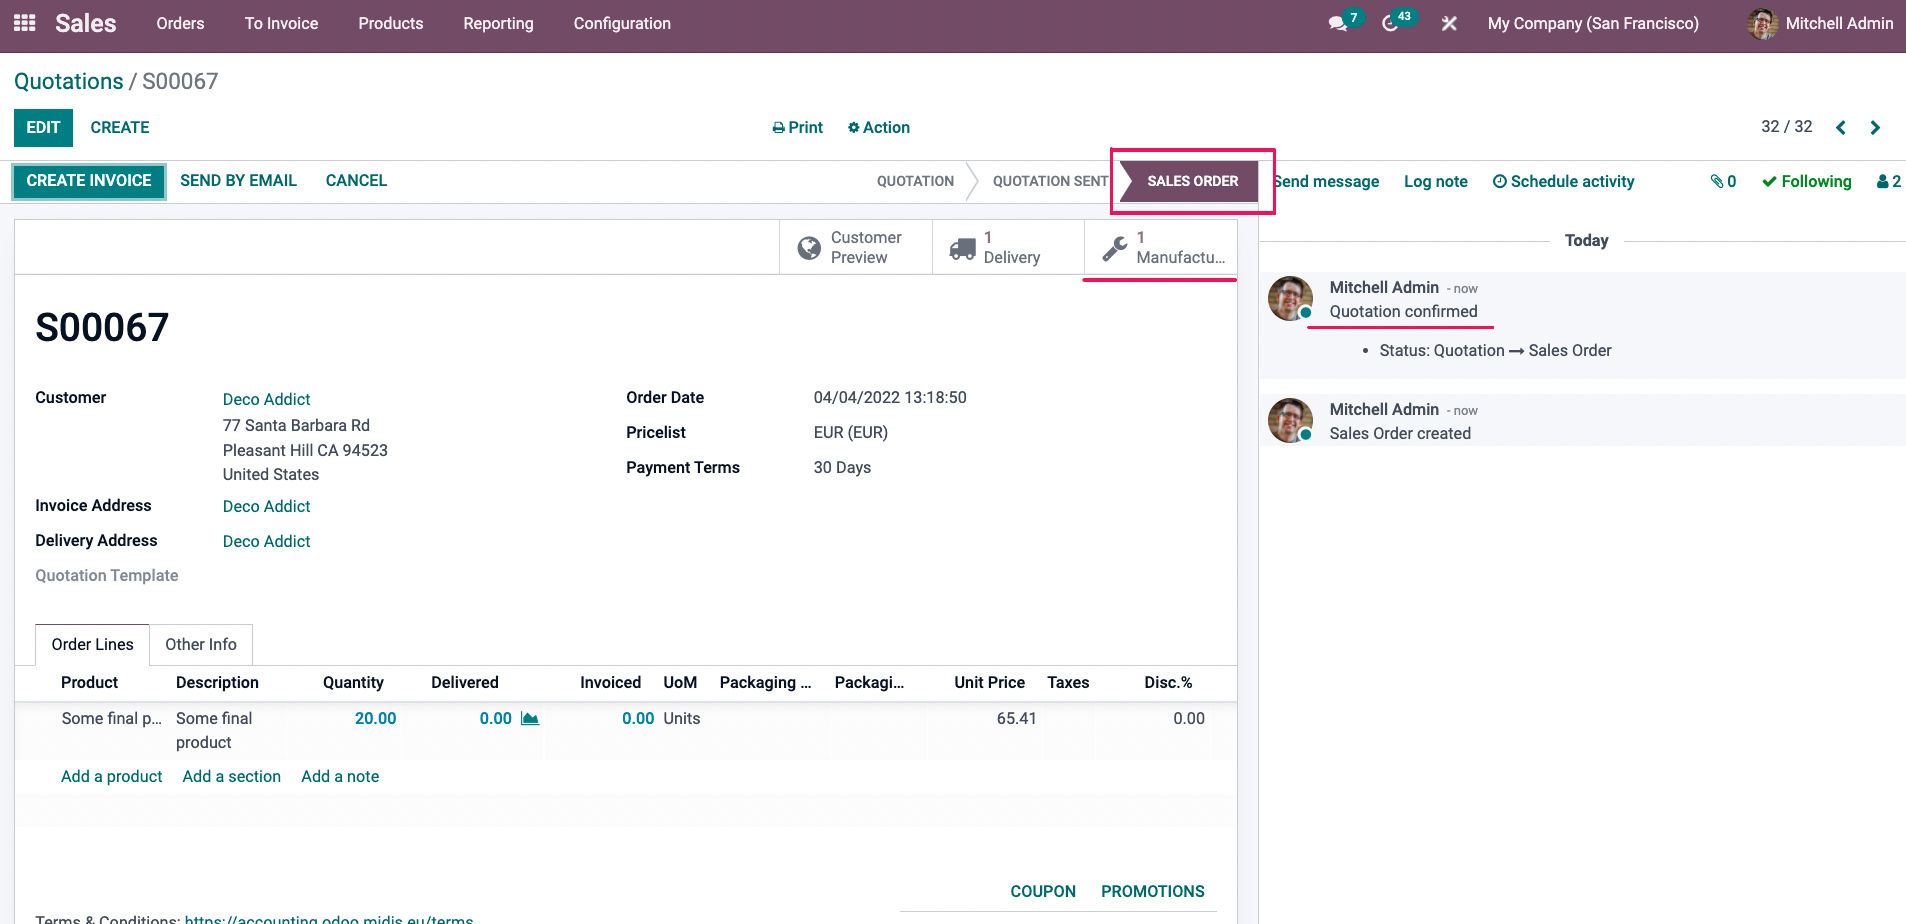Open the Terms & Conditions URL link
The image size is (1906, 924).
329,919
